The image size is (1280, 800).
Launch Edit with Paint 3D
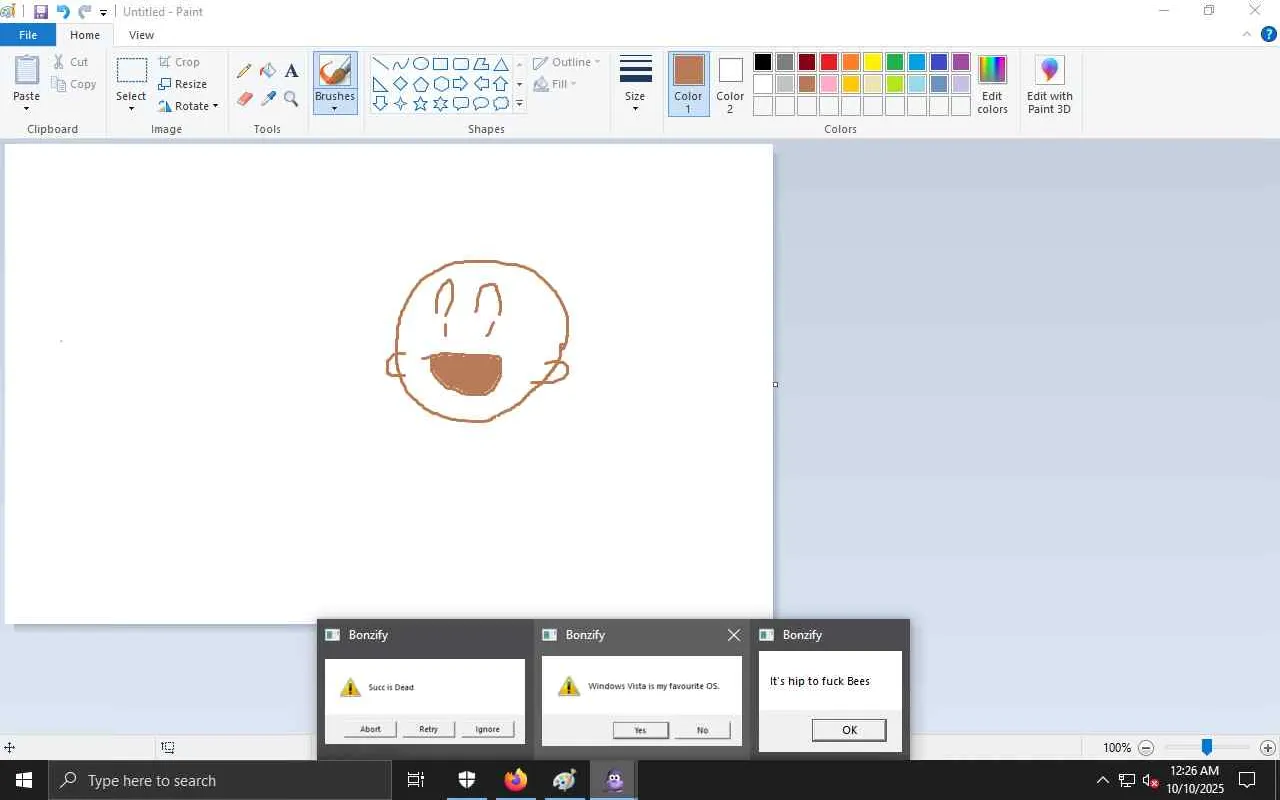(x=1049, y=84)
